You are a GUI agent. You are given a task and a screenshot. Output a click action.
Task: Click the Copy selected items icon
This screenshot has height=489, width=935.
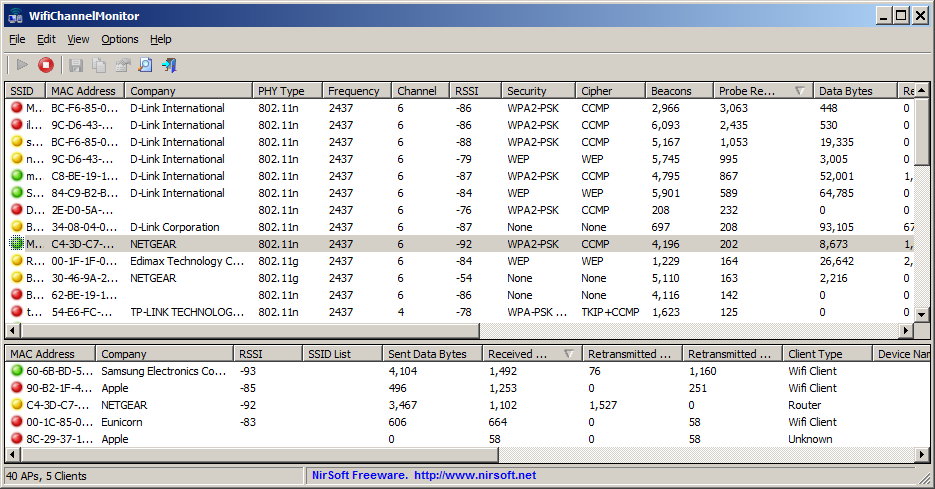99,65
